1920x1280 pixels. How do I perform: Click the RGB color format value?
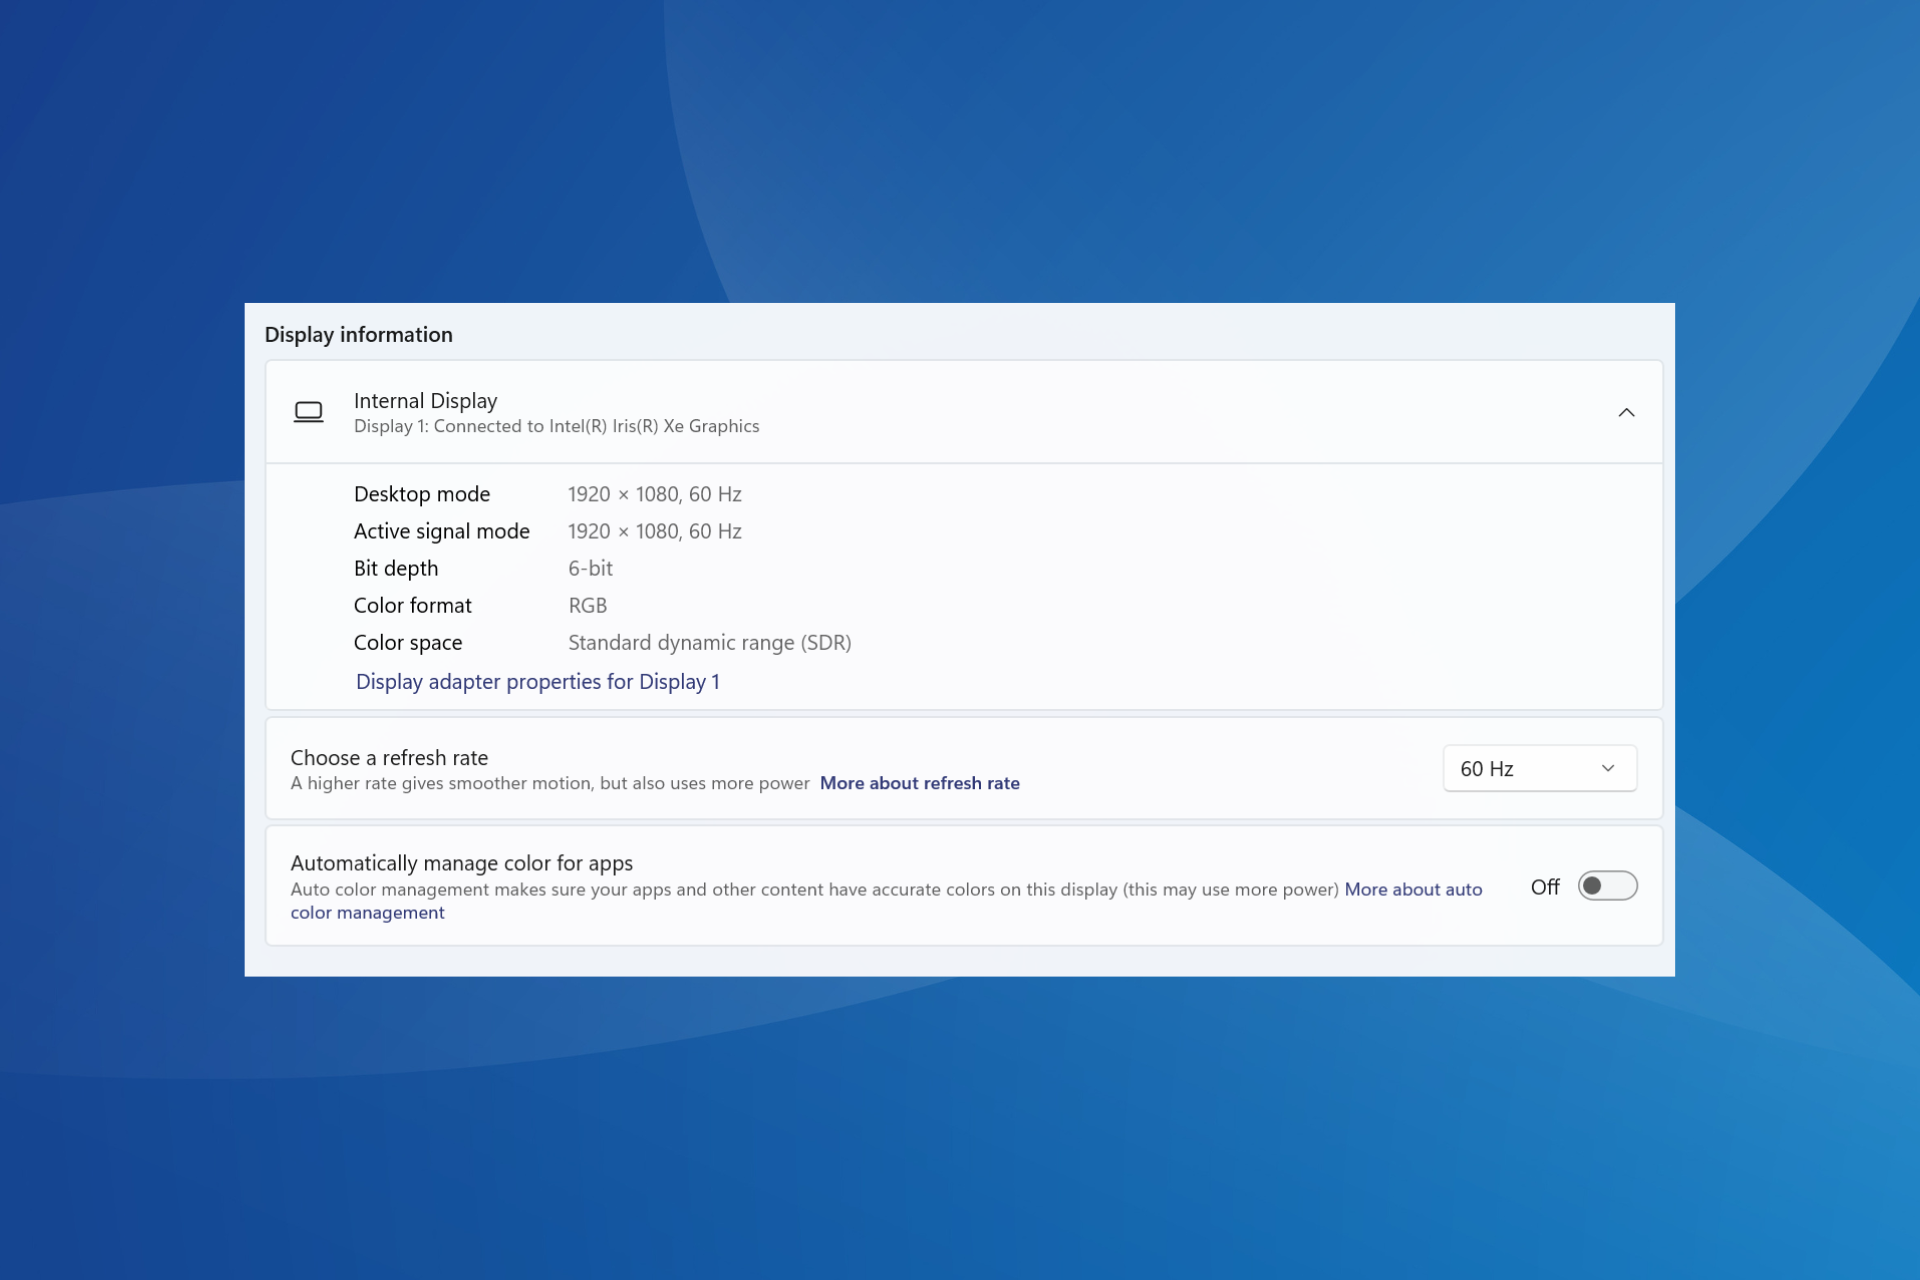pos(587,605)
